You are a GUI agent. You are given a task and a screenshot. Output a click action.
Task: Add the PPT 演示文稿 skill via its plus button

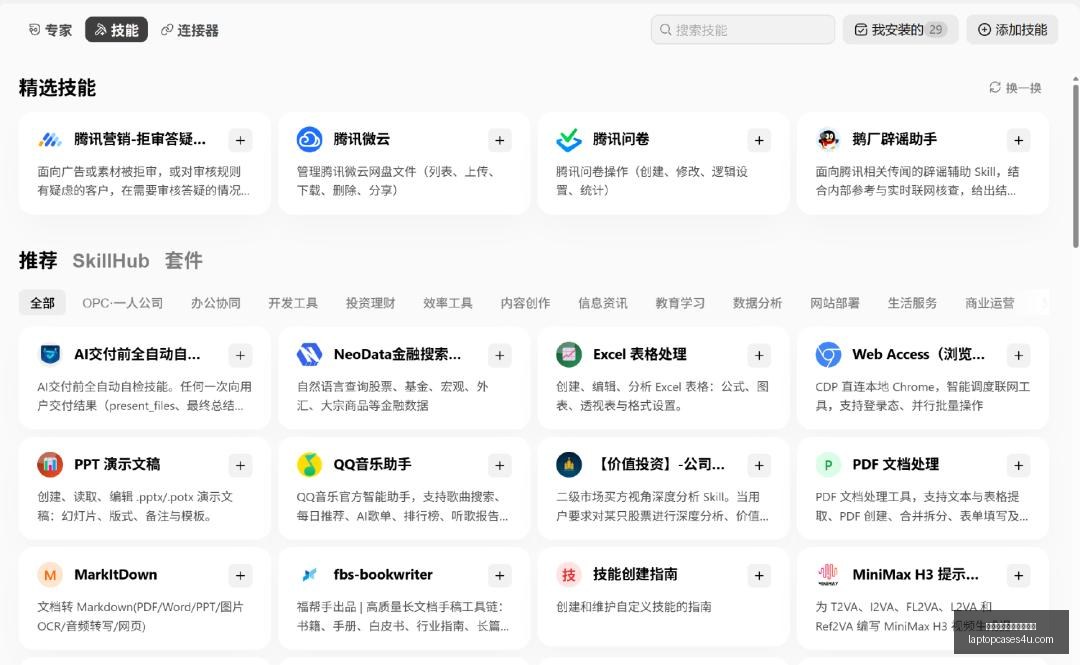[240, 466]
